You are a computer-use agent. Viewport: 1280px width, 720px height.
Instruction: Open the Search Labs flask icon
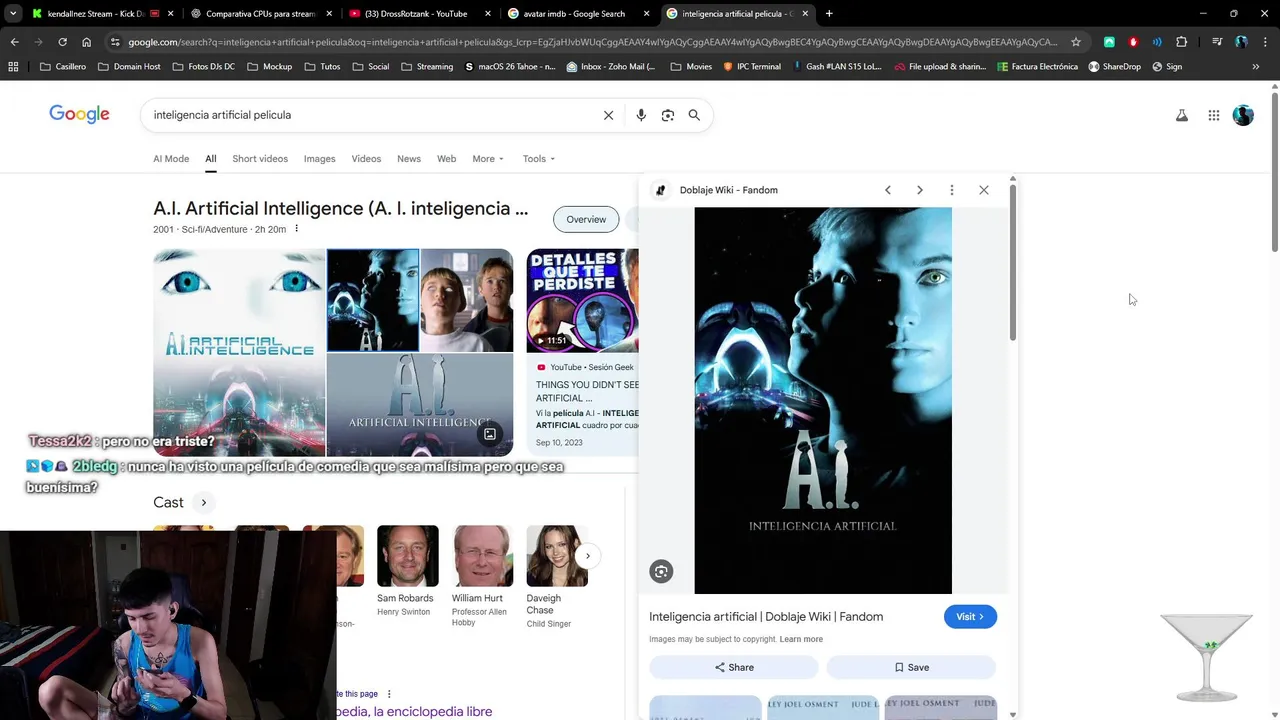coord(1182,115)
